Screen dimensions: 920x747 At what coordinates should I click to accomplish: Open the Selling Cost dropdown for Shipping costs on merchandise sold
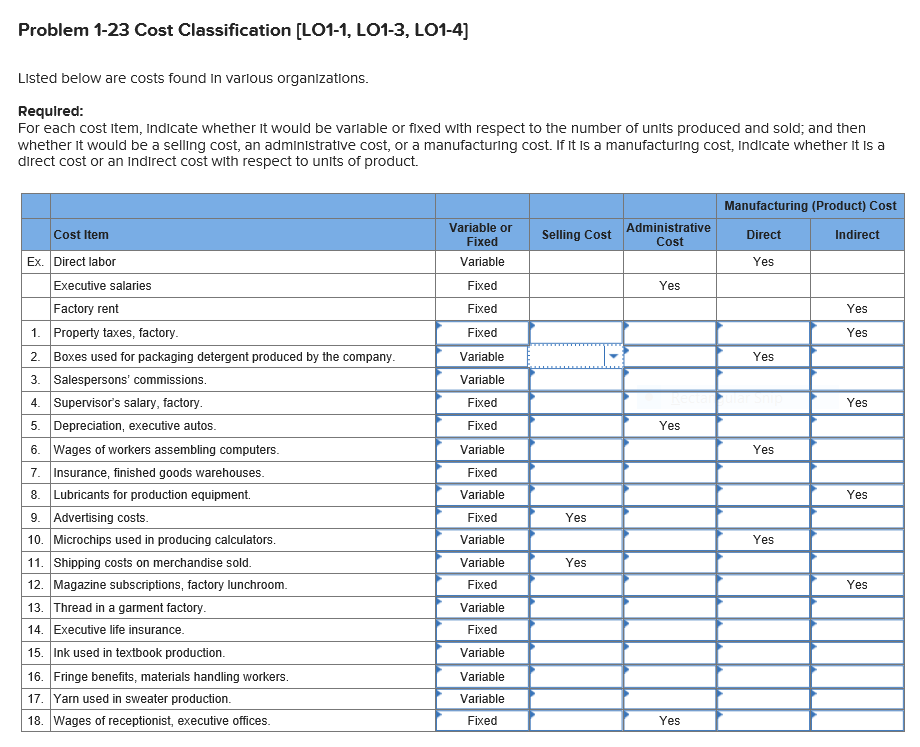[576, 562]
